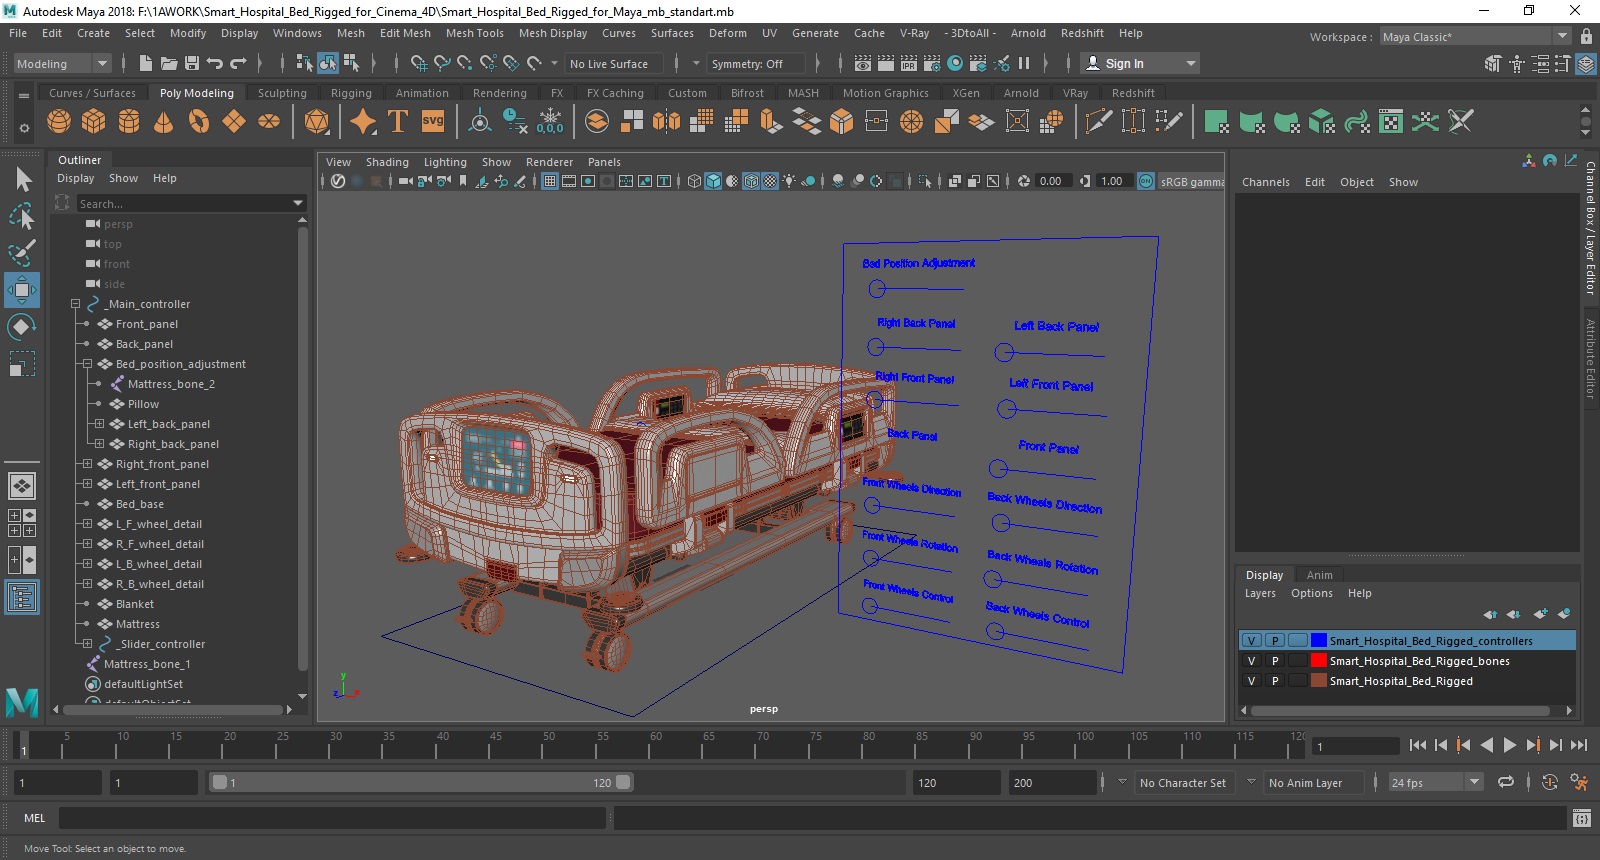Collapse the _Main_controller tree node
Screen dimensions: 1600x860
tap(75, 304)
